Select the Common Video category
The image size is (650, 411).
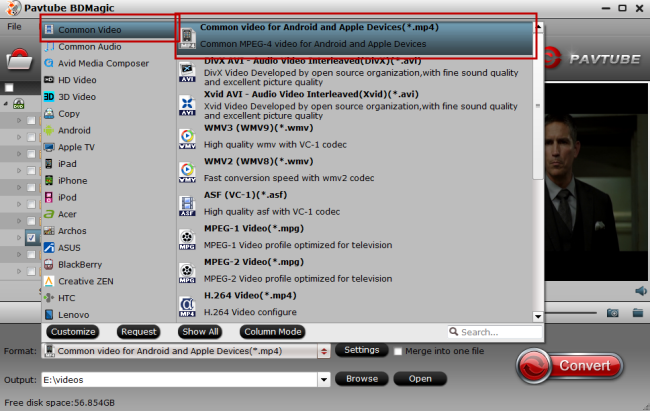(109, 30)
